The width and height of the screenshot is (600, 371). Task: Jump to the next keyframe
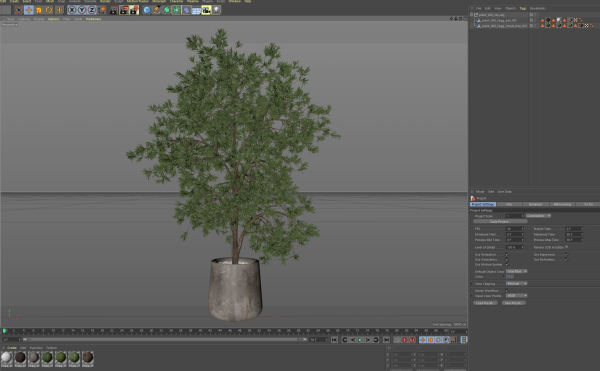pos(376,340)
